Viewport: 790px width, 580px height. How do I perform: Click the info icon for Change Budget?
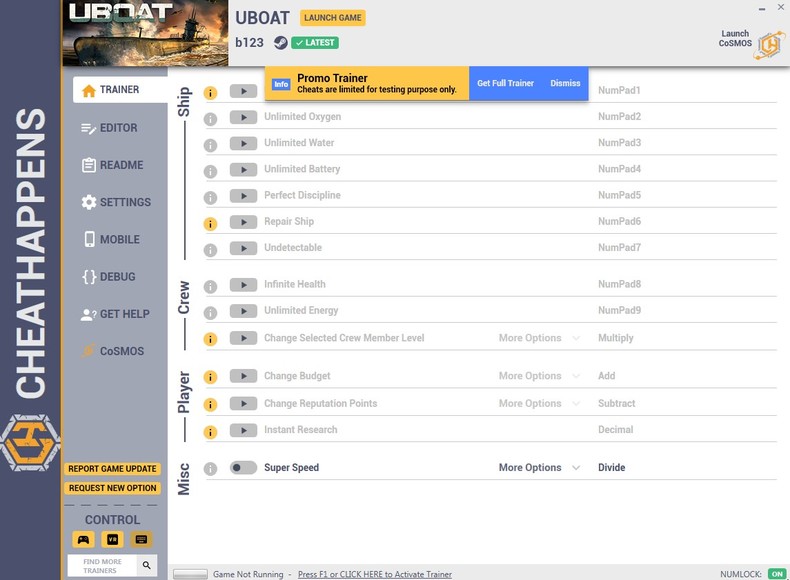(210, 377)
